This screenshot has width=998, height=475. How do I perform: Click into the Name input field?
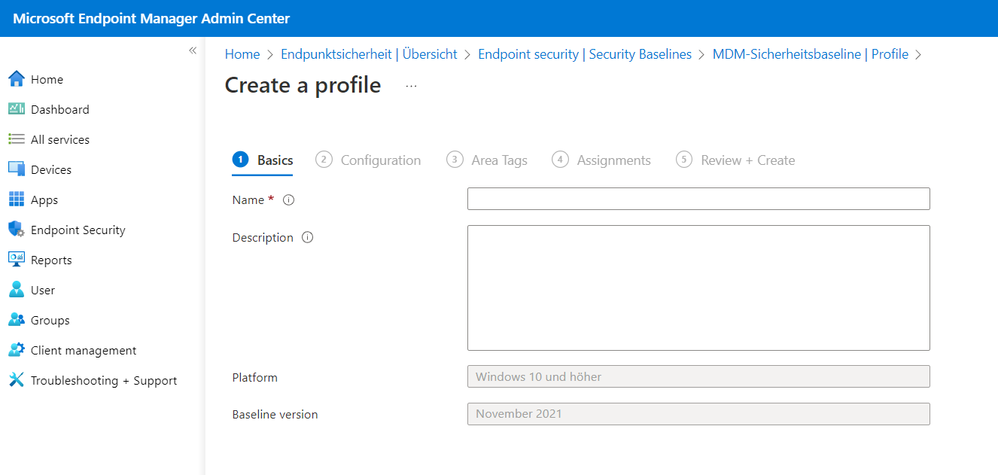(698, 199)
